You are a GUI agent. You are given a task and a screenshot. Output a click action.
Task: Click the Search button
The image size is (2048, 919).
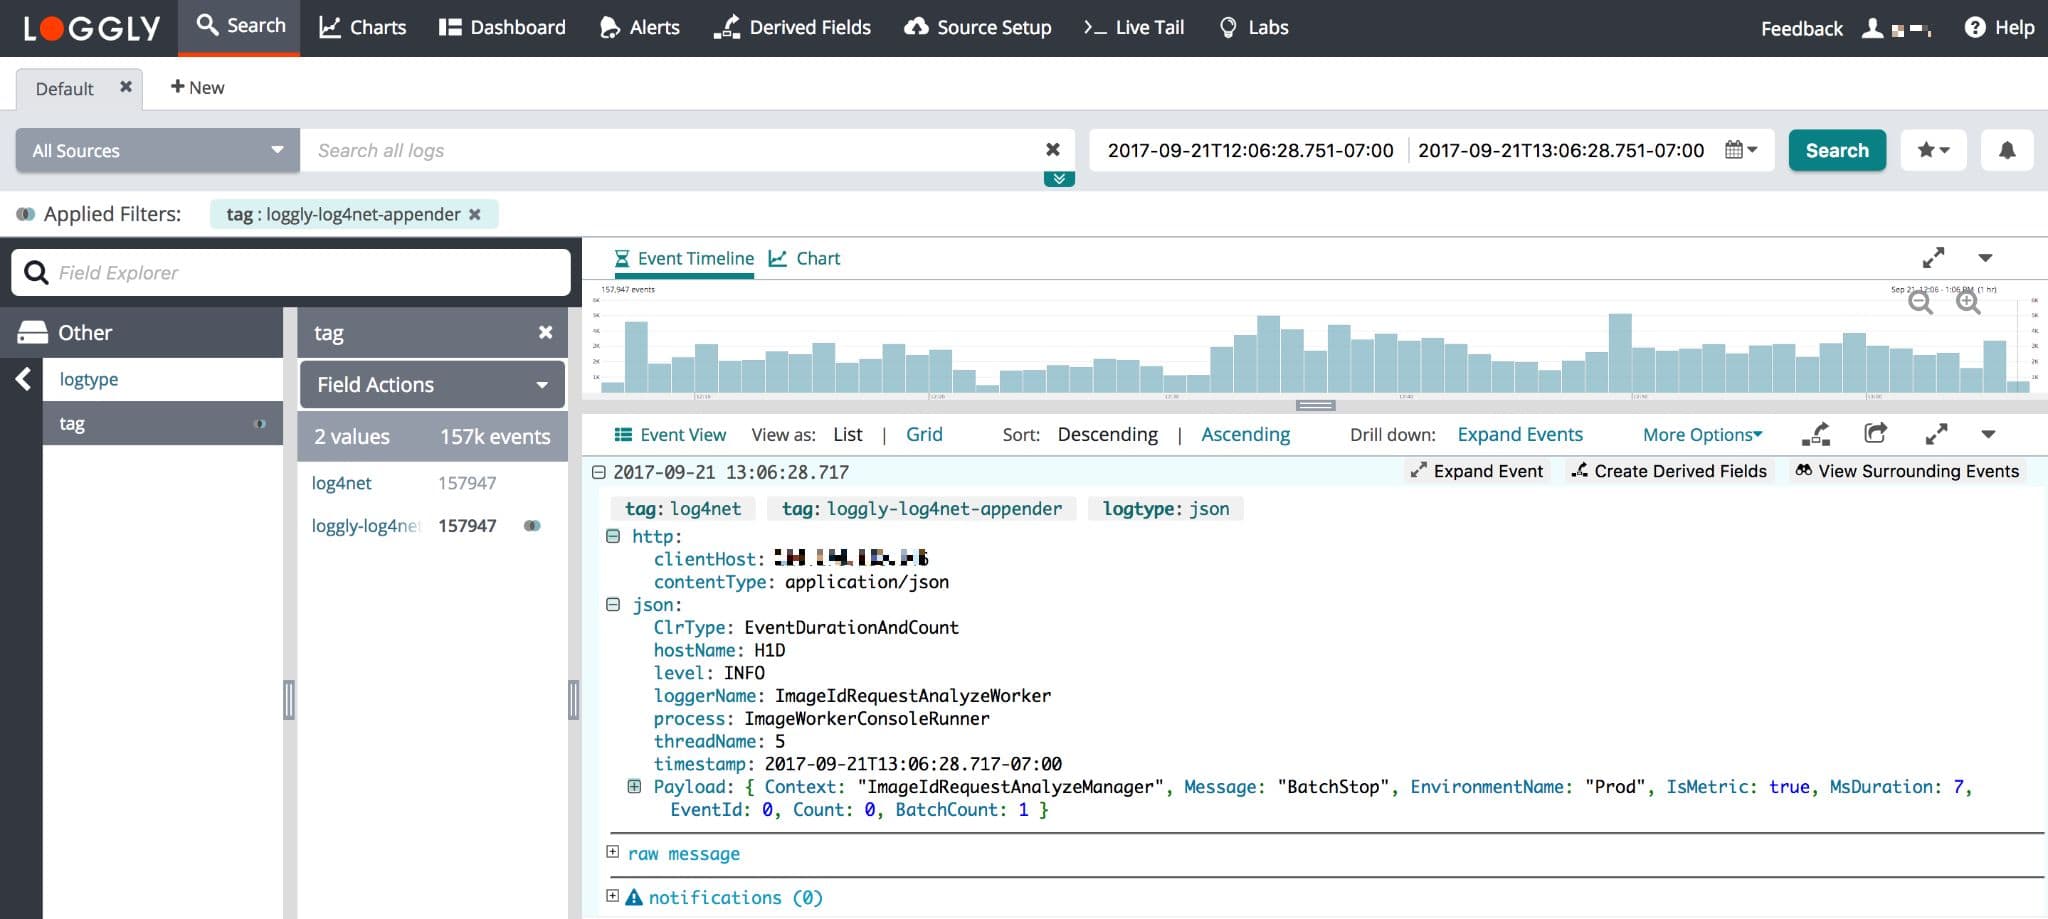[x=1837, y=150]
